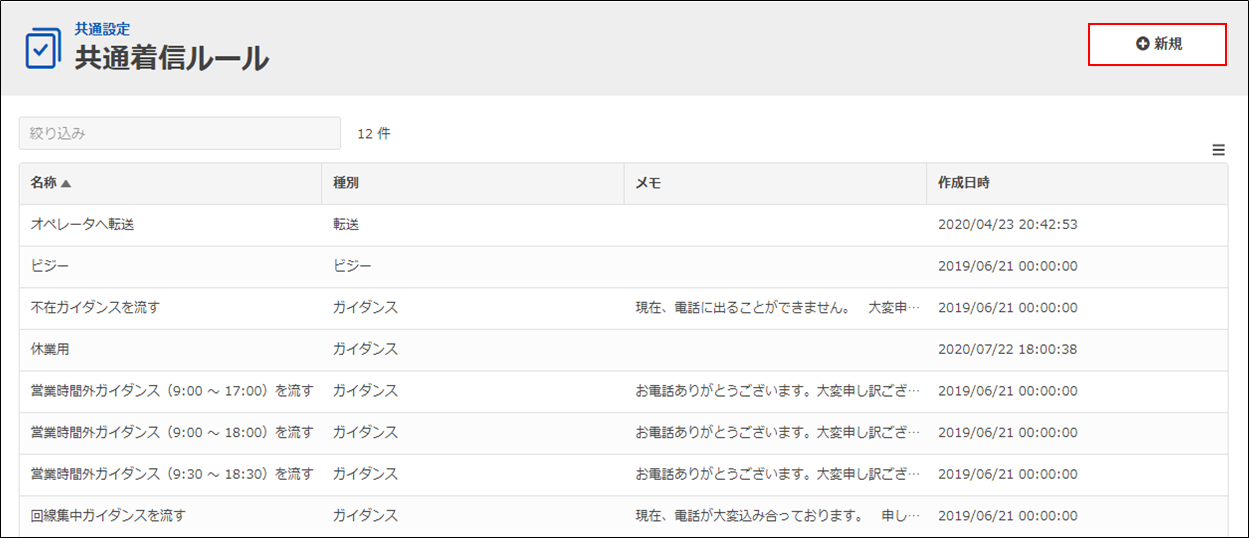
Task: Open 営業時間外ガイダンス (9:00 ～ 18:00) rule
Action: 172,432
